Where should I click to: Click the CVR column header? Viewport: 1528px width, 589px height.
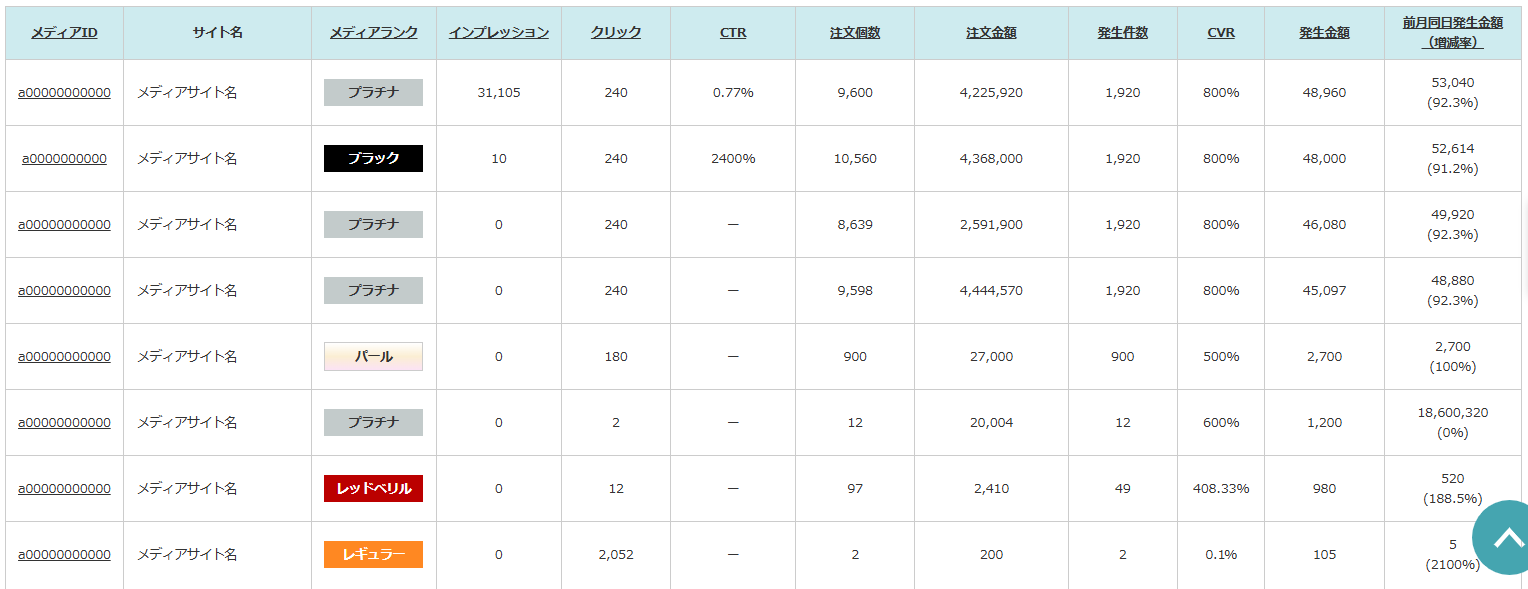pos(1220,33)
